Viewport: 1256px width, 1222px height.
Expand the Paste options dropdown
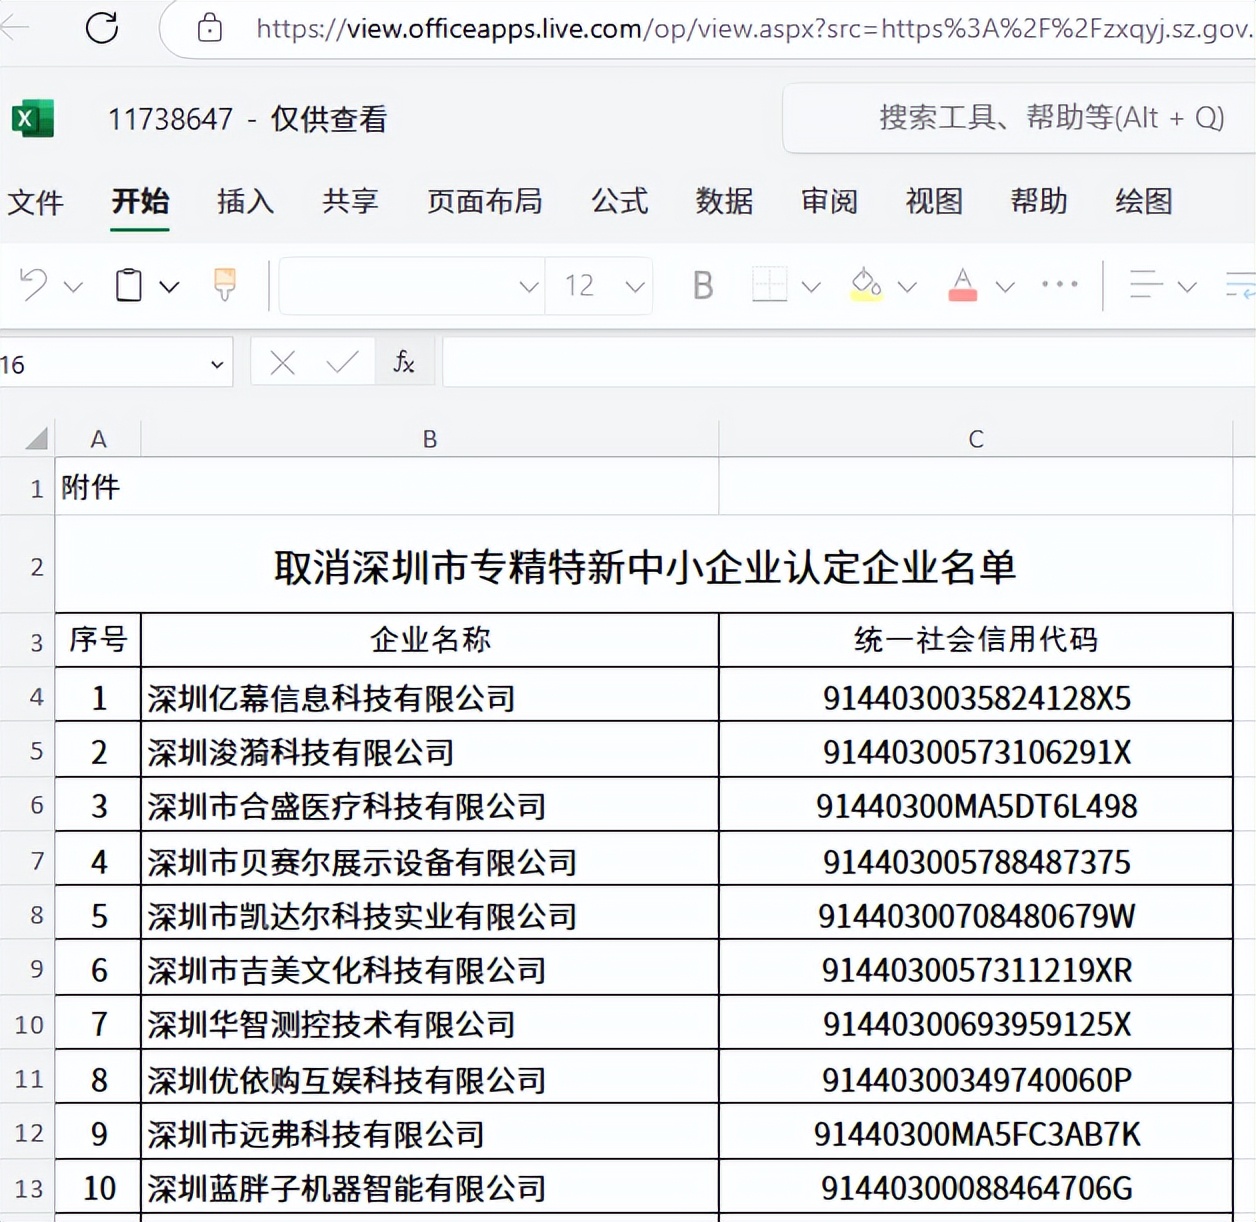[x=169, y=287]
